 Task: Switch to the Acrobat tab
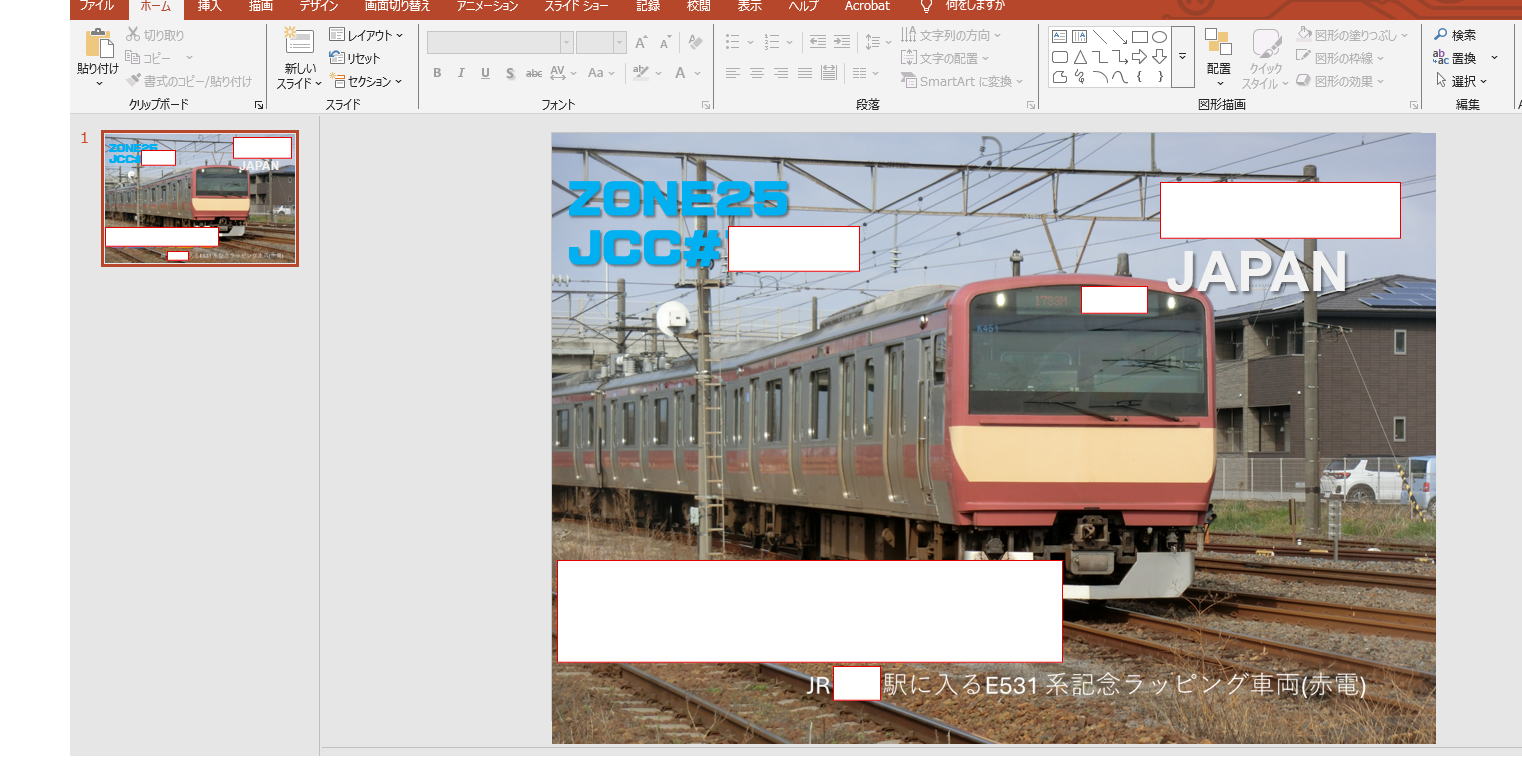[867, 6]
